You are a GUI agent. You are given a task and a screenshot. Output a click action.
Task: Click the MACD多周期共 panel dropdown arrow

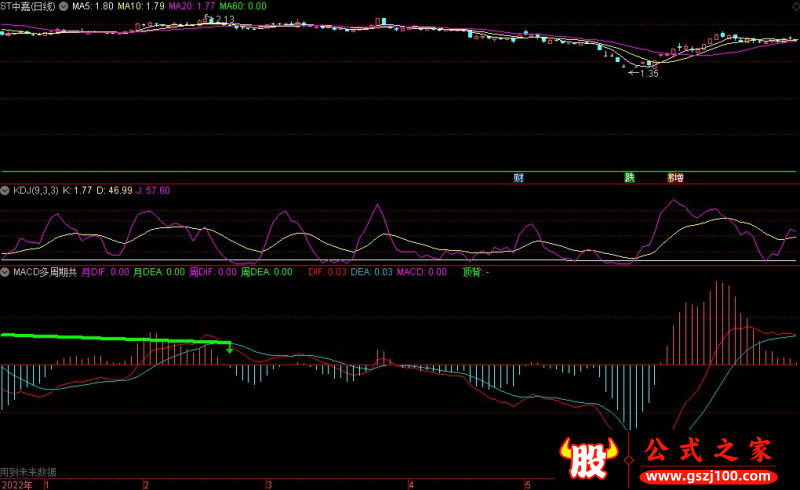(5, 271)
